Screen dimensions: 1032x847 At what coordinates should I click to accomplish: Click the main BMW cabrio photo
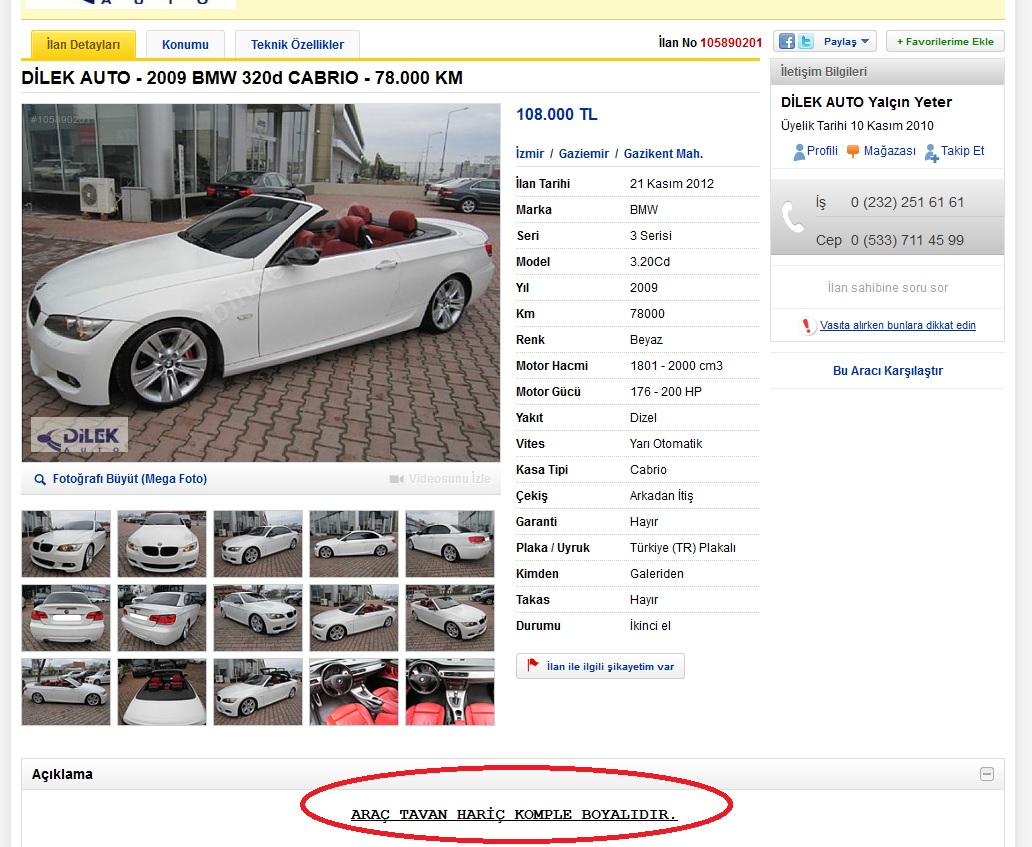[261, 282]
